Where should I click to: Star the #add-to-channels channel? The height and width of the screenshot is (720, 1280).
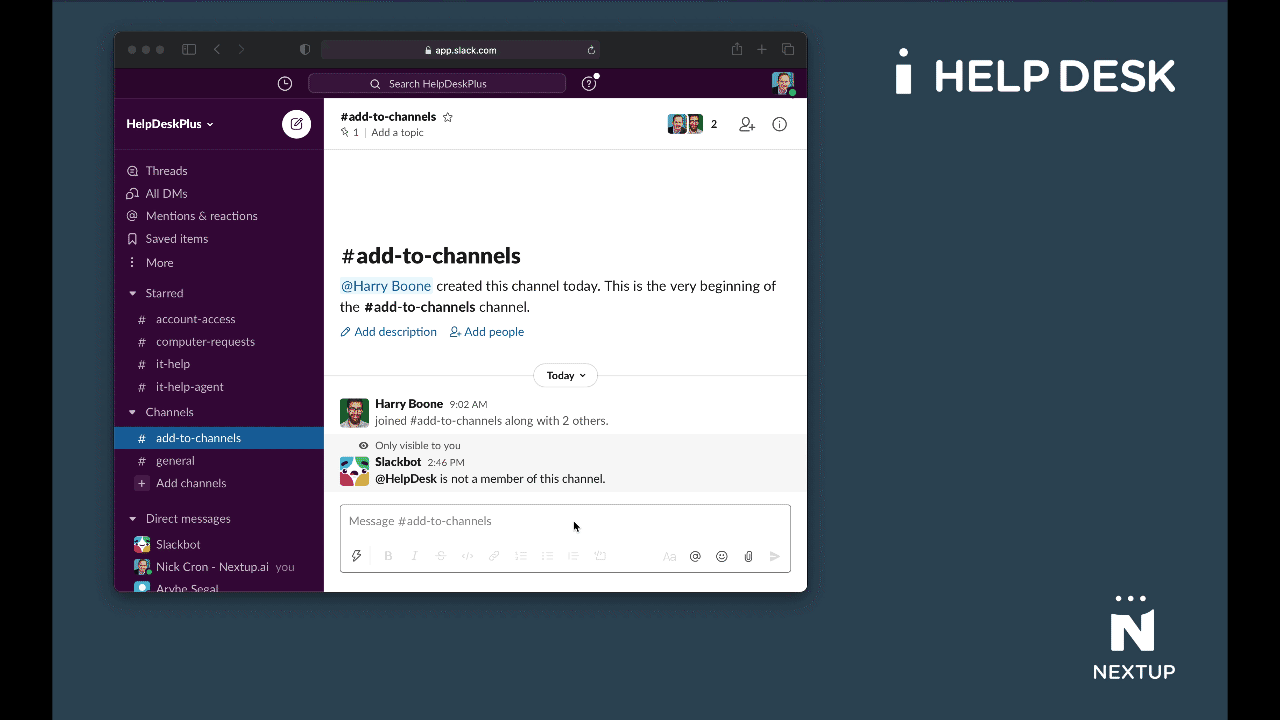click(x=448, y=117)
